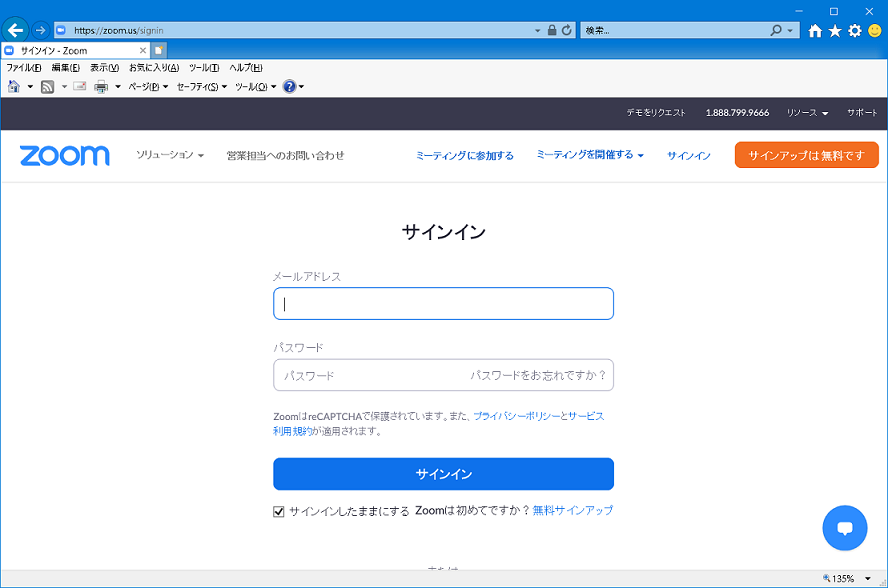Click the サポート link
Screen dimensions: 888x588
click(x=862, y=113)
